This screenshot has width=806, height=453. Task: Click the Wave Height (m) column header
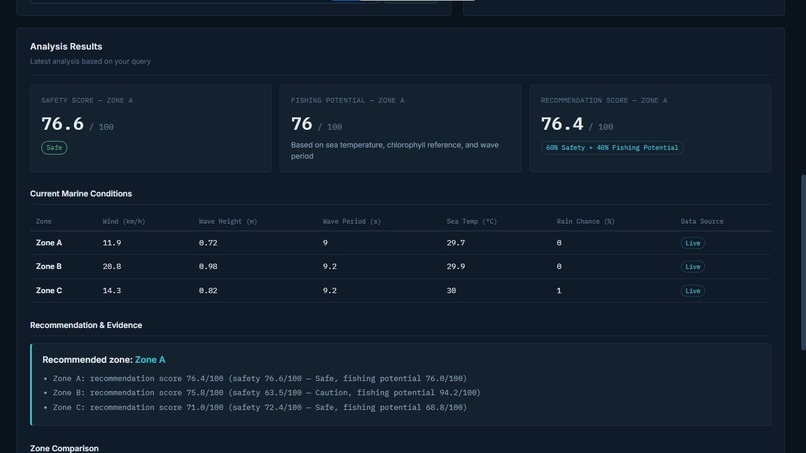(x=228, y=222)
